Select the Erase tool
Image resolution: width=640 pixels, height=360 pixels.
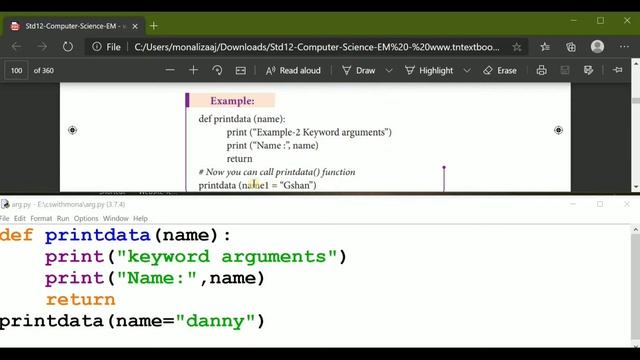(500, 71)
